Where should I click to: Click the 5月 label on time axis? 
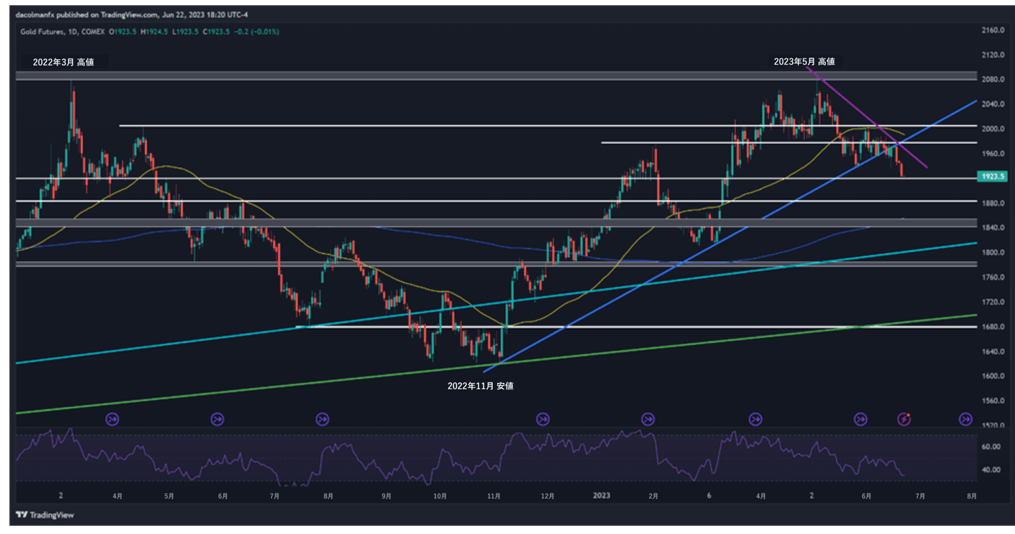point(168,496)
